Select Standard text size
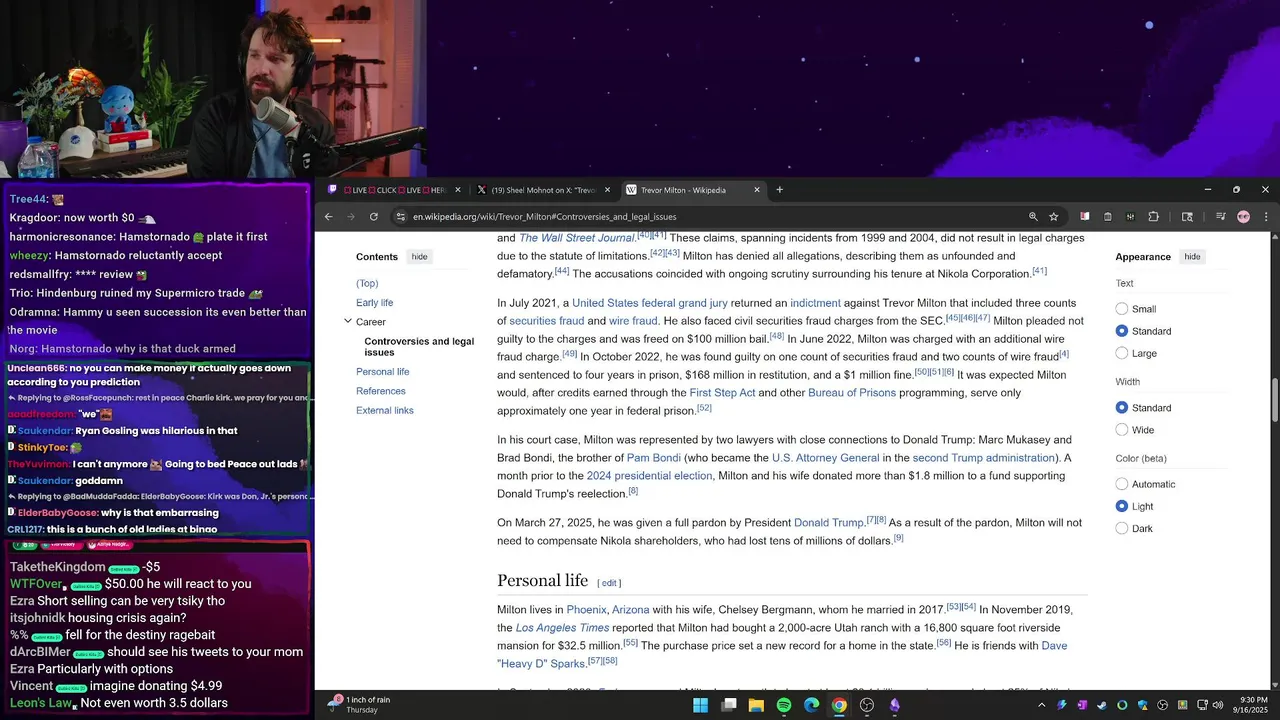 pos(1122,331)
